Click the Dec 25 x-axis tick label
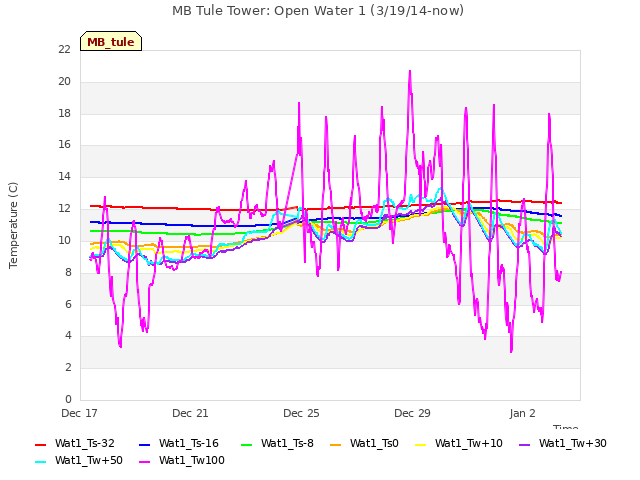This screenshot has width=640, height=480. point(301,413)
